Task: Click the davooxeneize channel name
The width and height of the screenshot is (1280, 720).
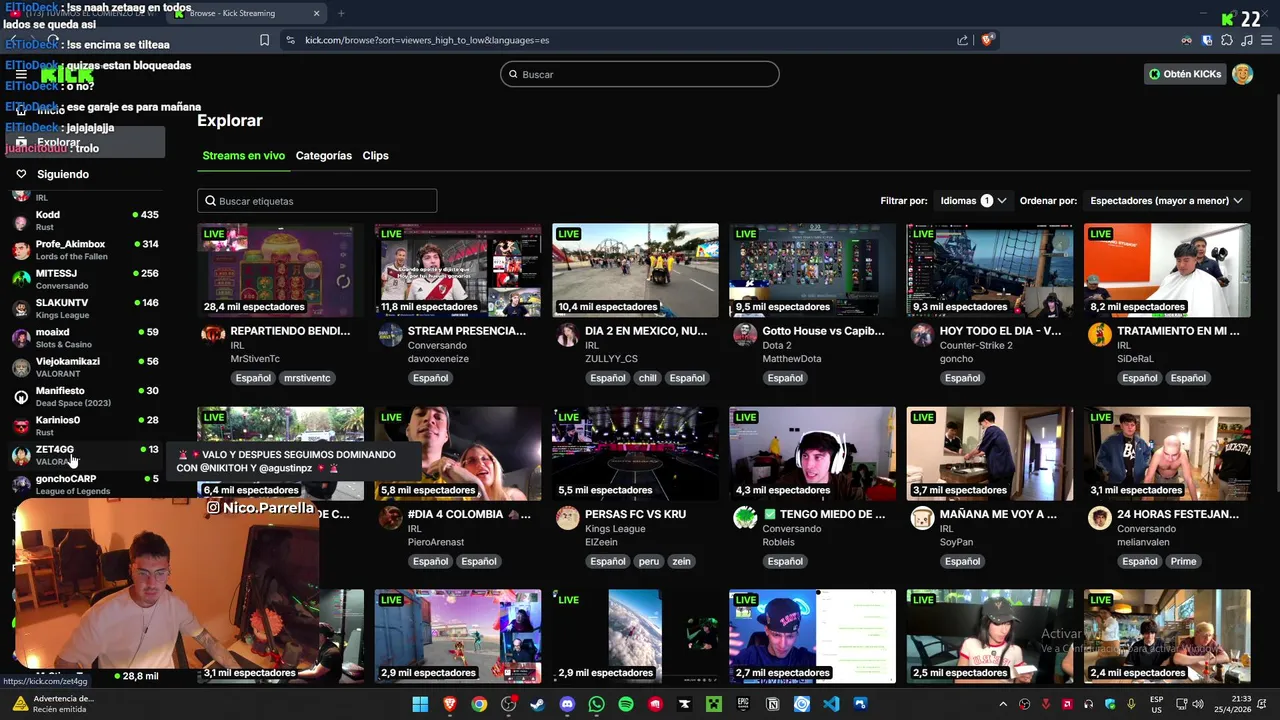Action: click(x=438, y=359)
